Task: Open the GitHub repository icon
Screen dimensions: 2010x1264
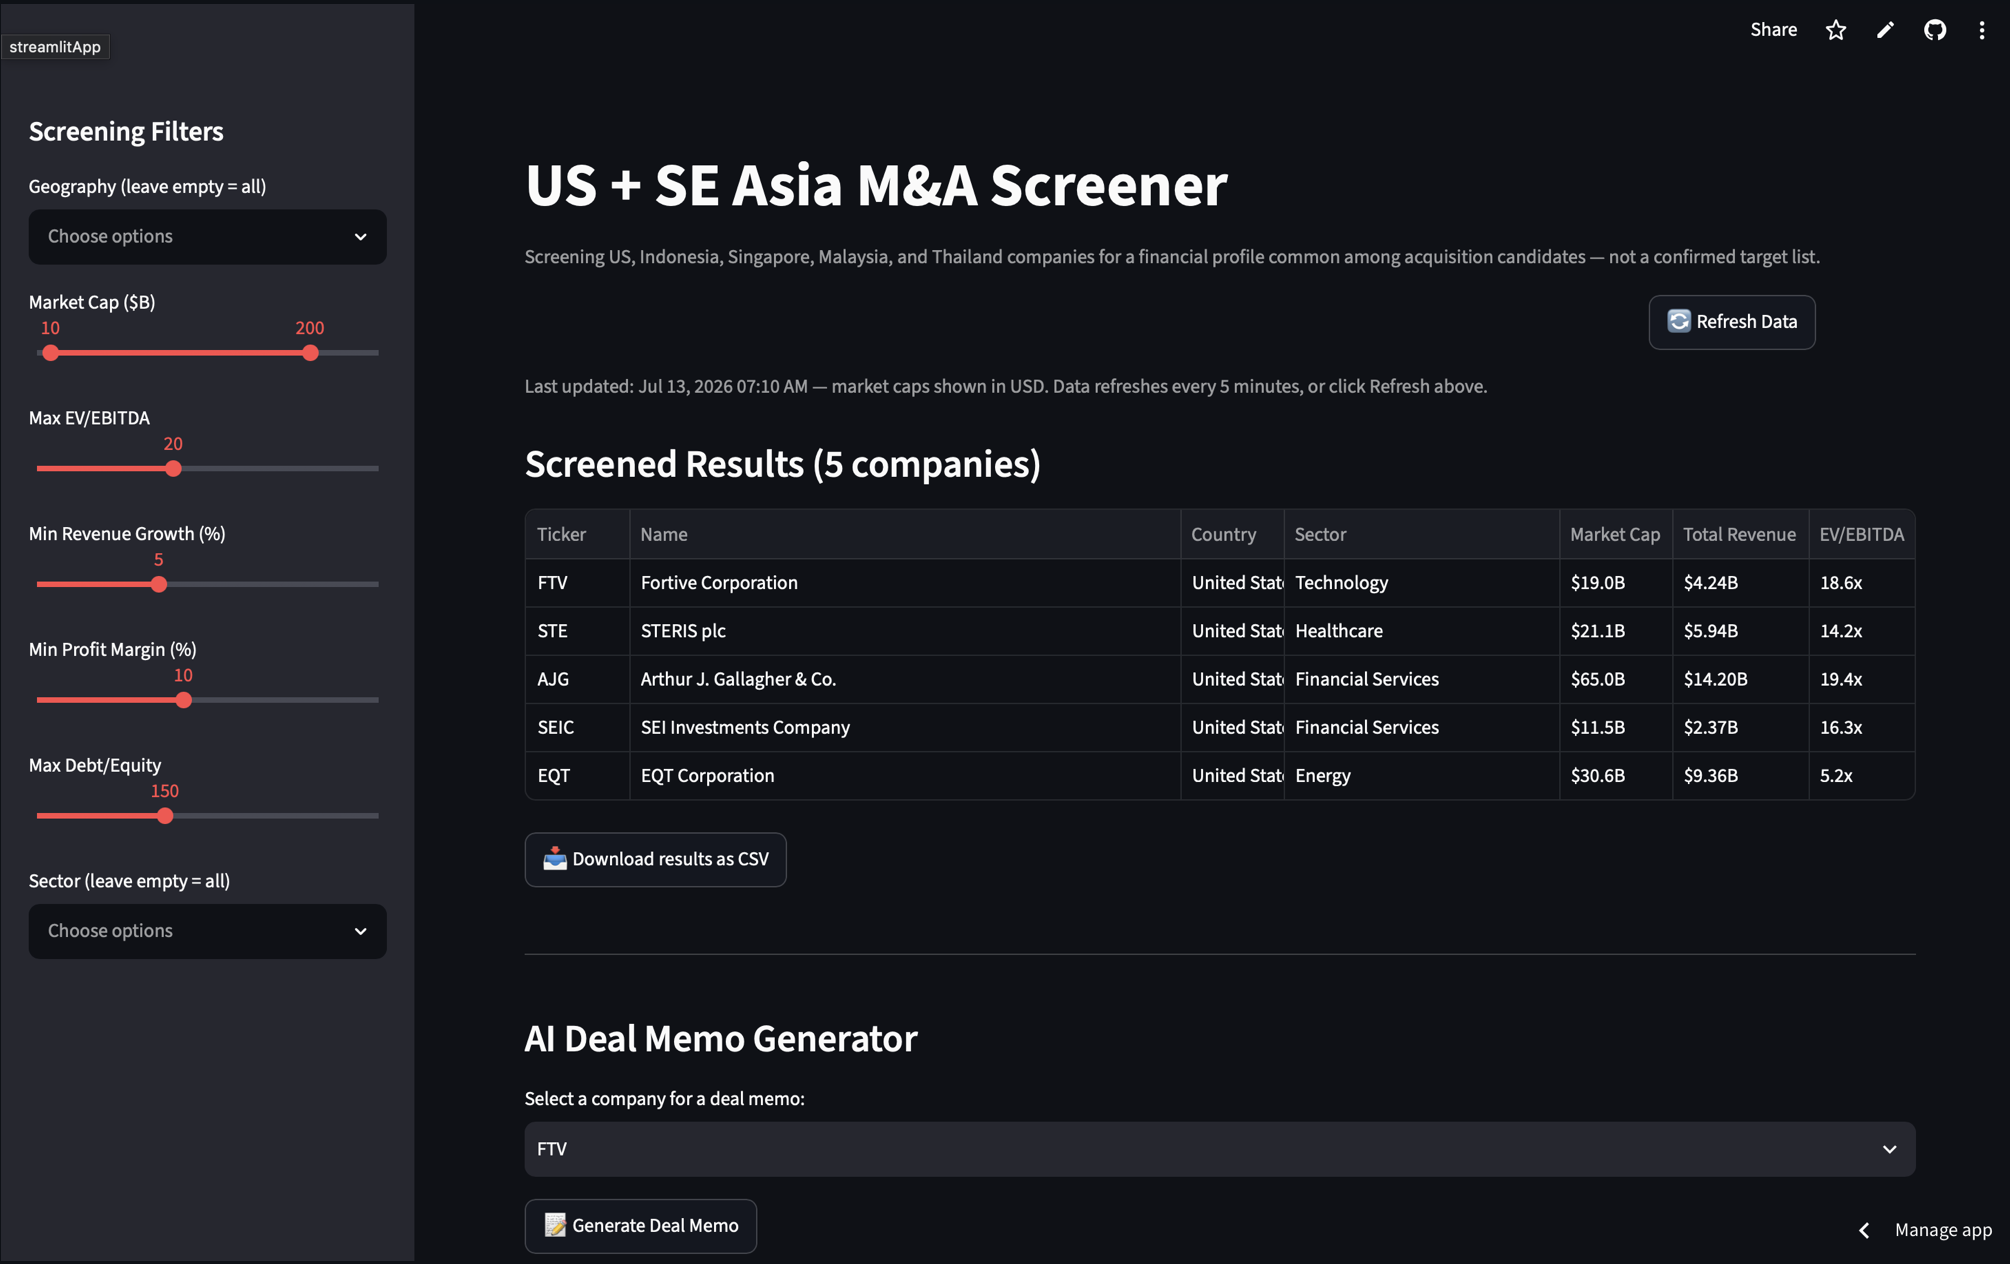Action: click(x=1935, y=30)
